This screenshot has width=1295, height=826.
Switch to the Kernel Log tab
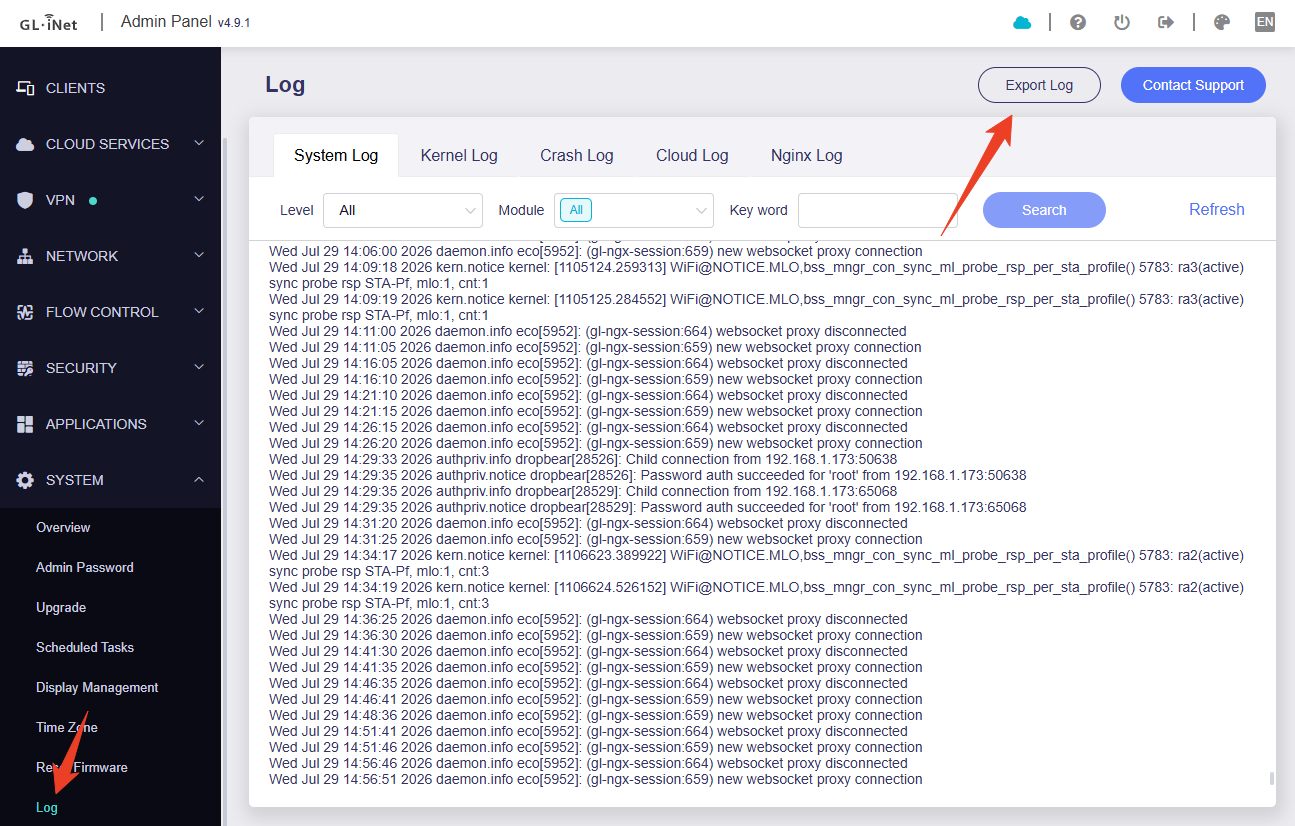click(459, 155)
